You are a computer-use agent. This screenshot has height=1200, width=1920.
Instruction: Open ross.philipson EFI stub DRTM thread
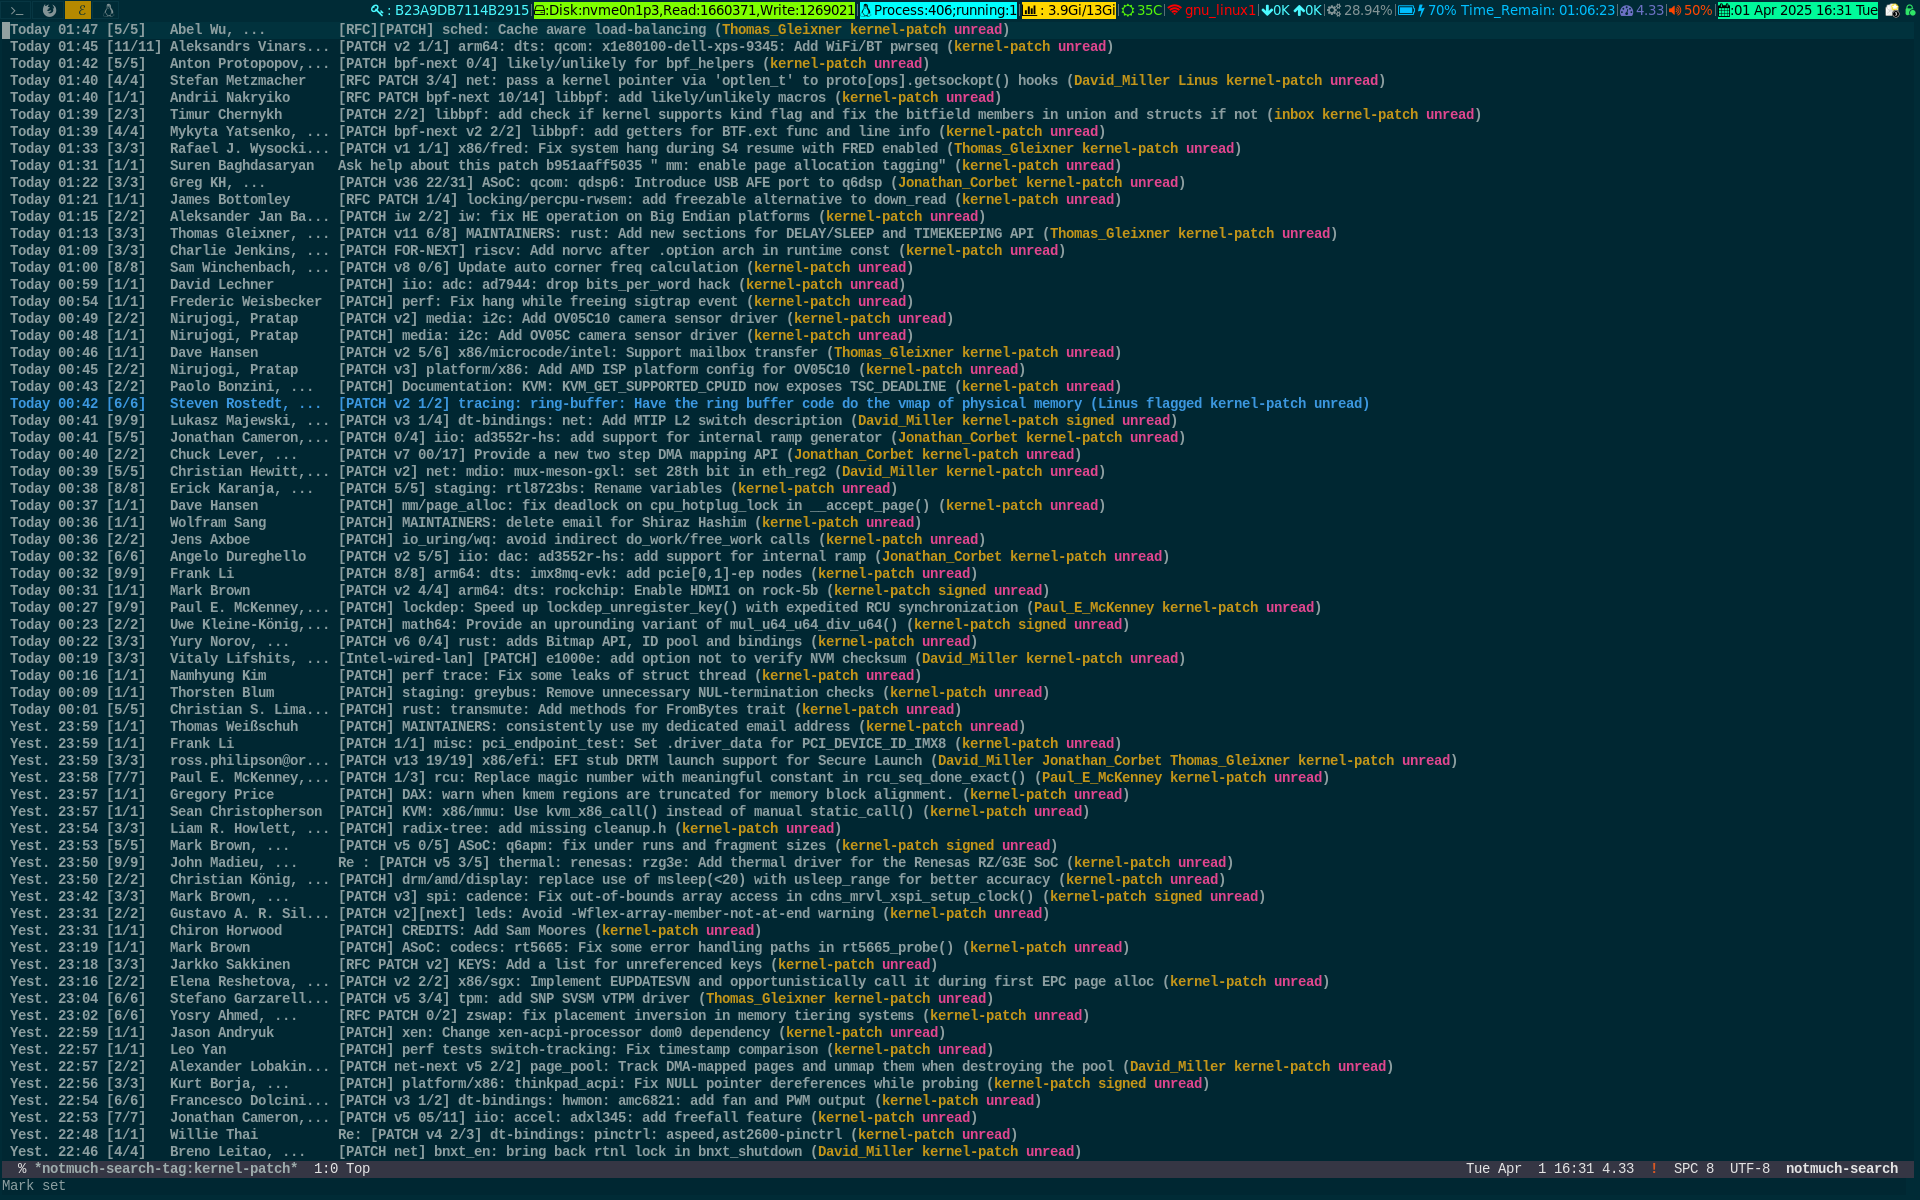click(733, 760)
